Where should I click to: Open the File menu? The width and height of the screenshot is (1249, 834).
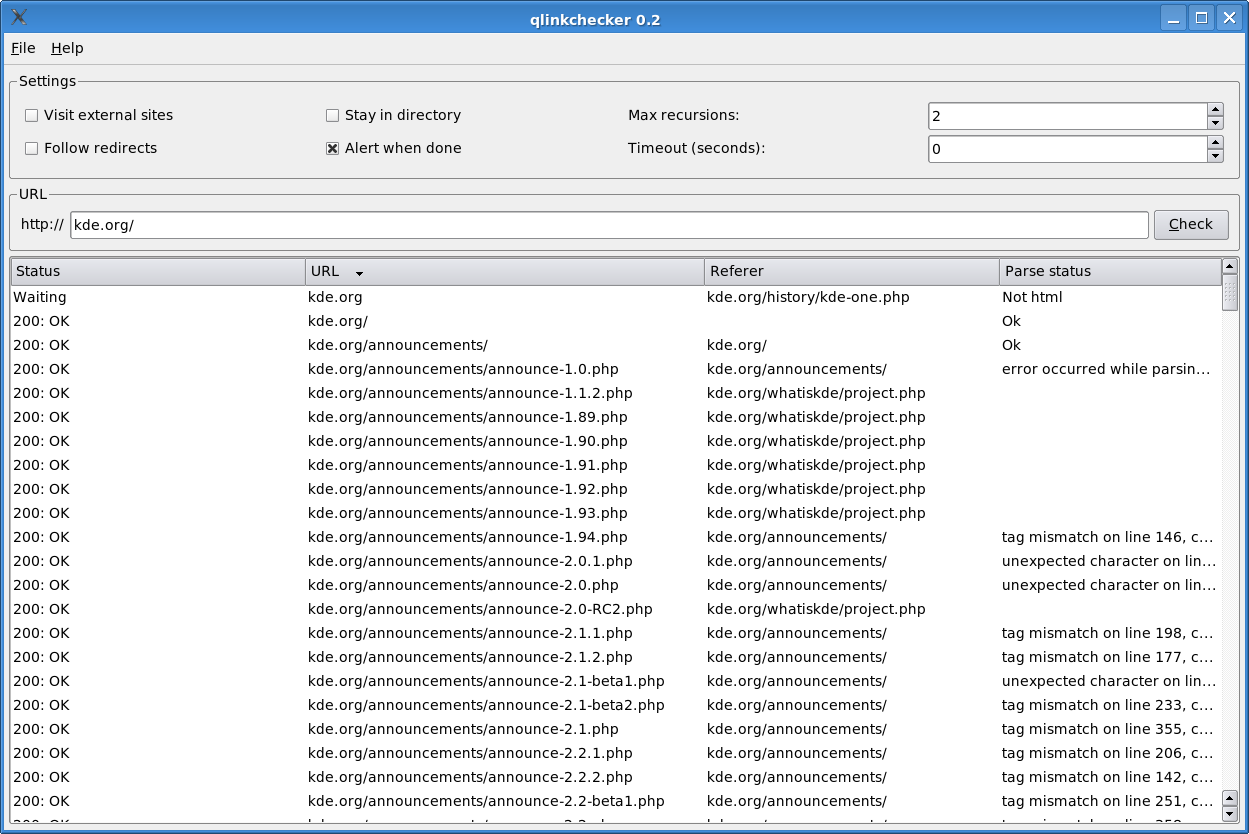coord(23,48)
